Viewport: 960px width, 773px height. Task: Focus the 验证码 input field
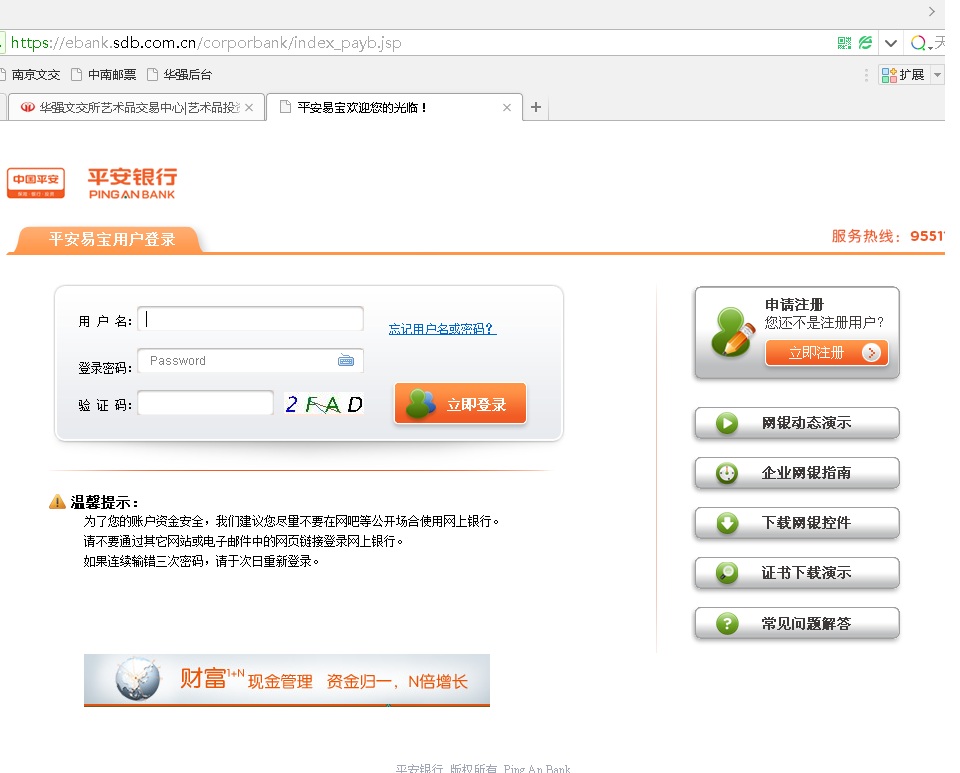[x=205, y=403]
